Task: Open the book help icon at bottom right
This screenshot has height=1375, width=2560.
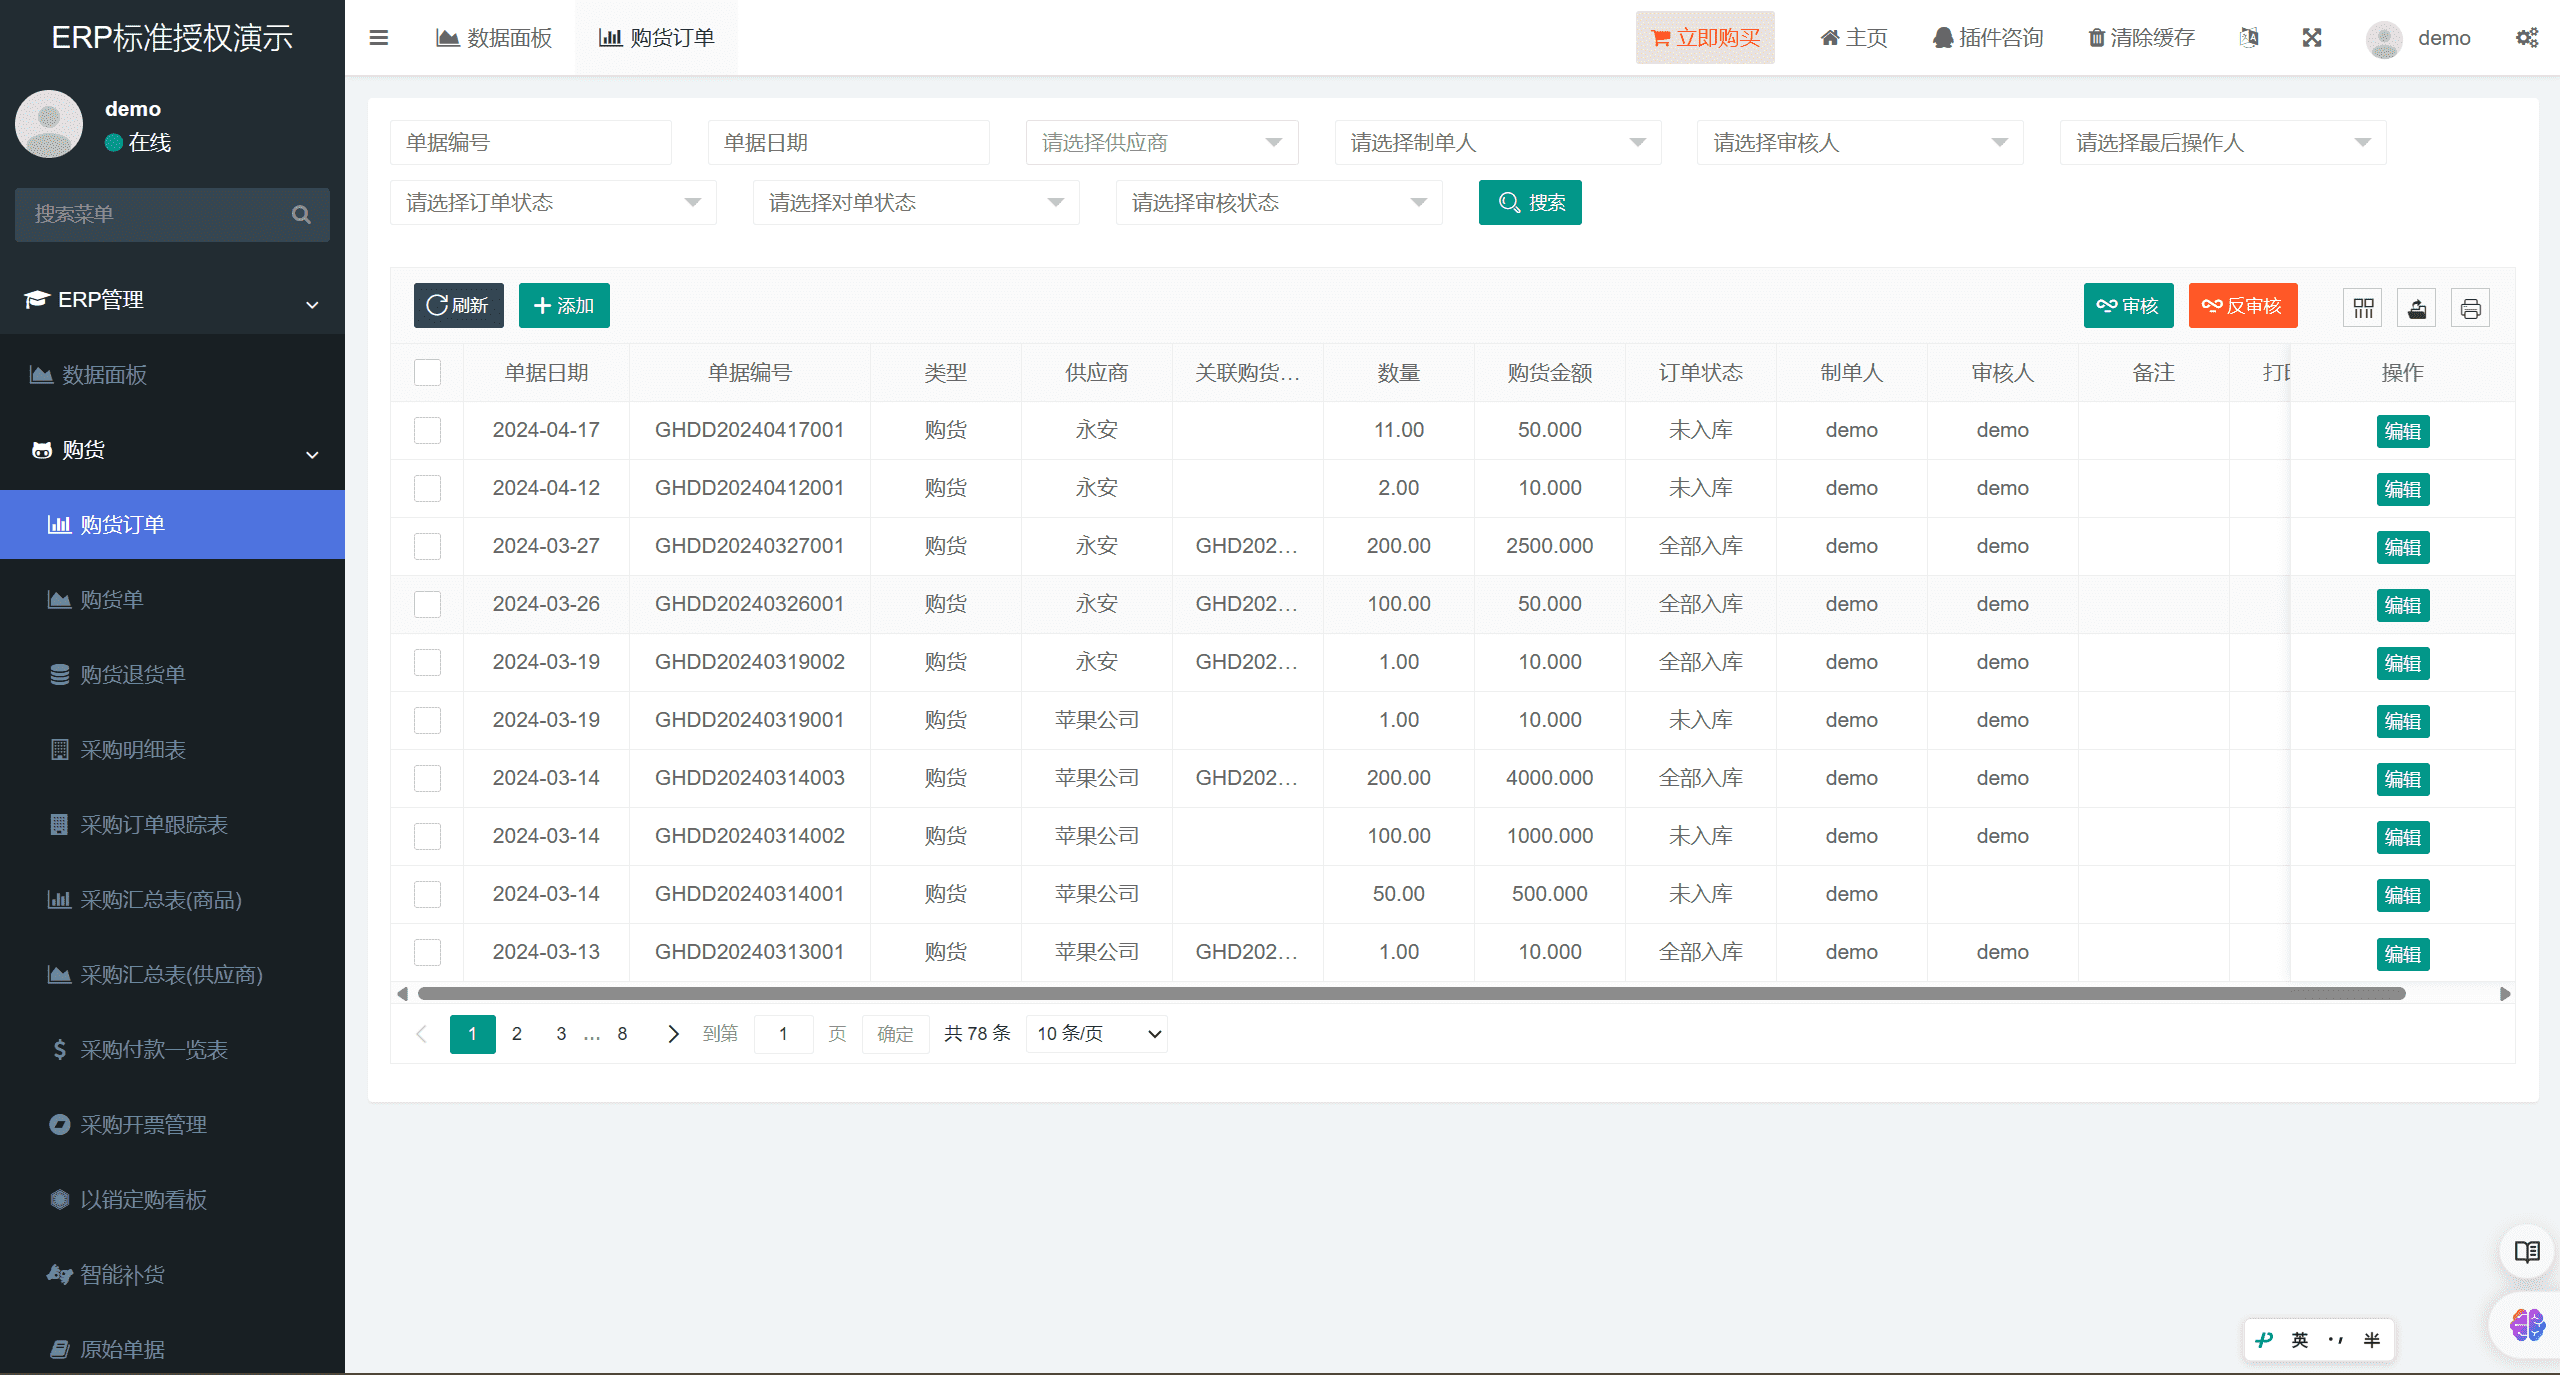Action: click(x=2527, y=1252)
